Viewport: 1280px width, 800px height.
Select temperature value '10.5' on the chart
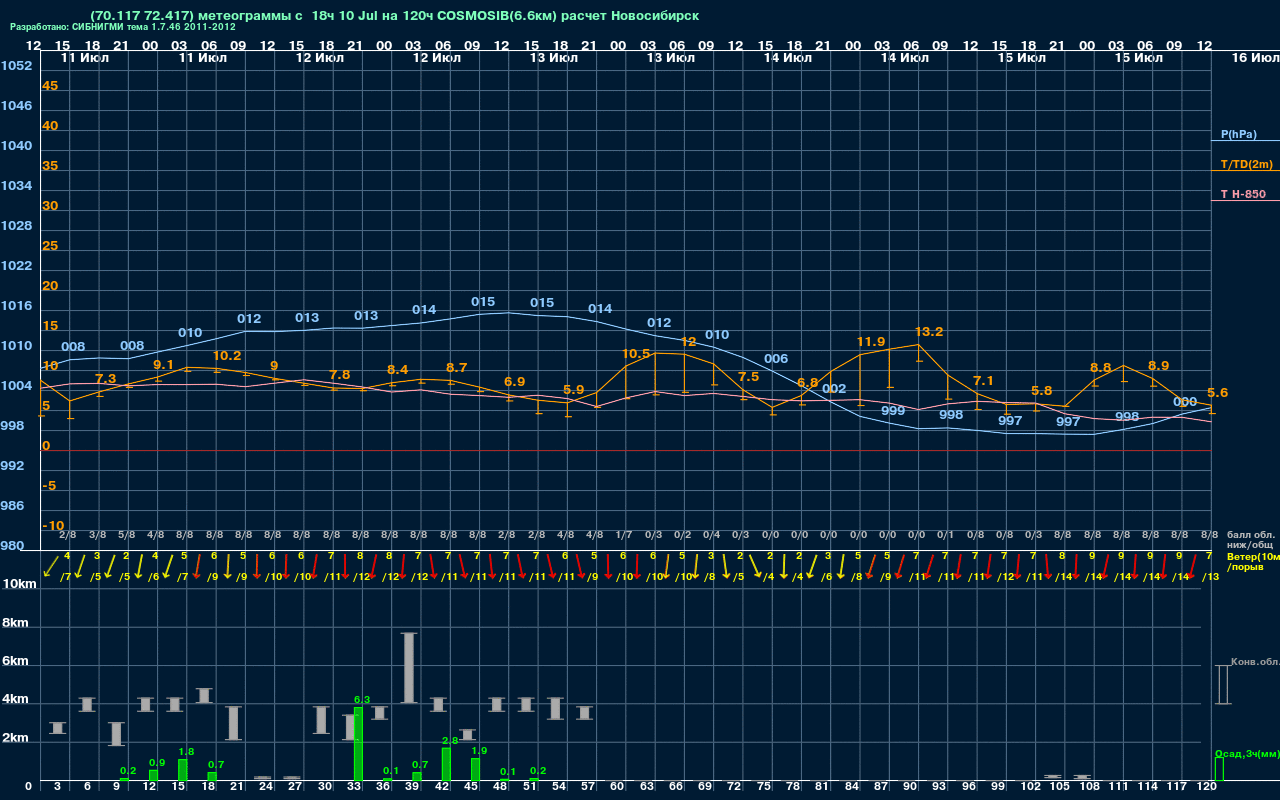[636, 354]
